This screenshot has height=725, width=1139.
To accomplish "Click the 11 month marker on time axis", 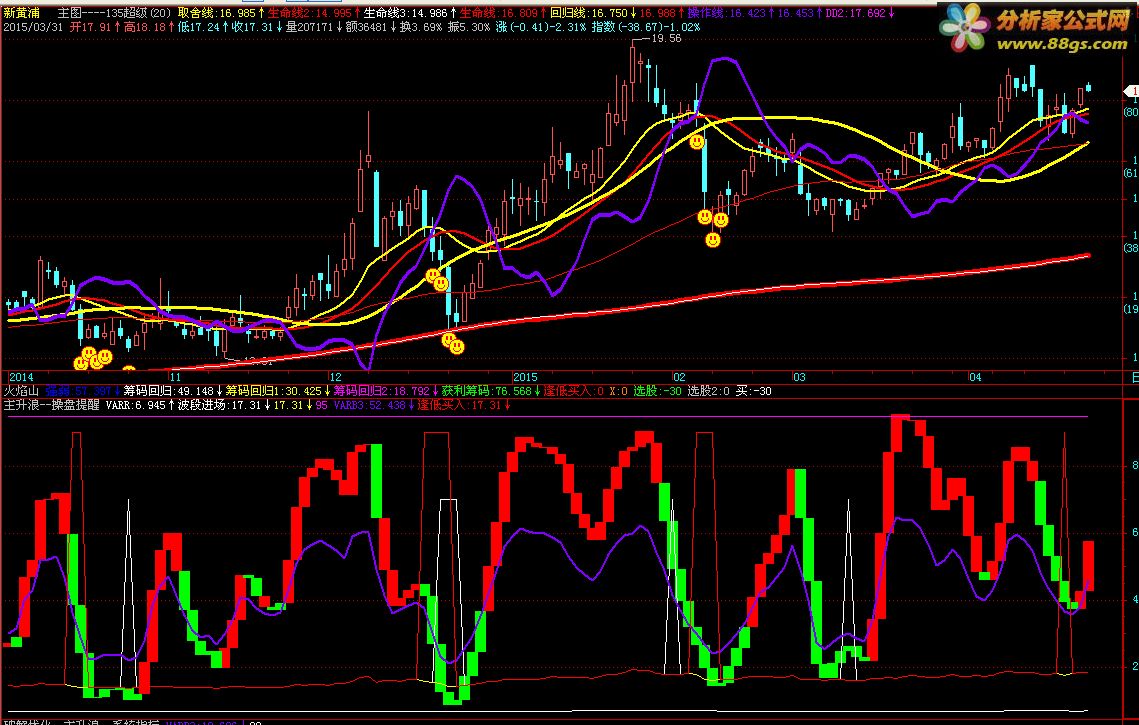I will (x=175, y=377).
